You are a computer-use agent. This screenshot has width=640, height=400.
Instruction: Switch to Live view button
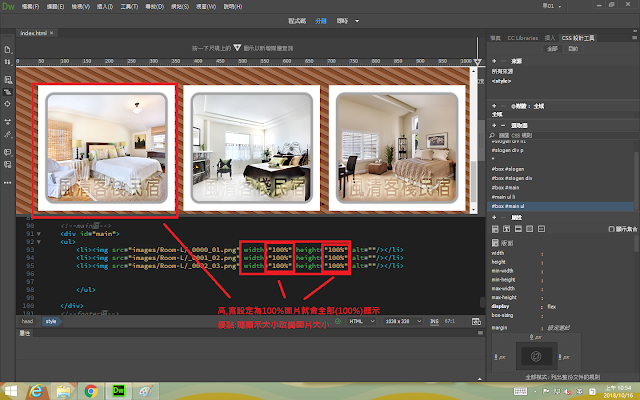[x=342, y=21]
